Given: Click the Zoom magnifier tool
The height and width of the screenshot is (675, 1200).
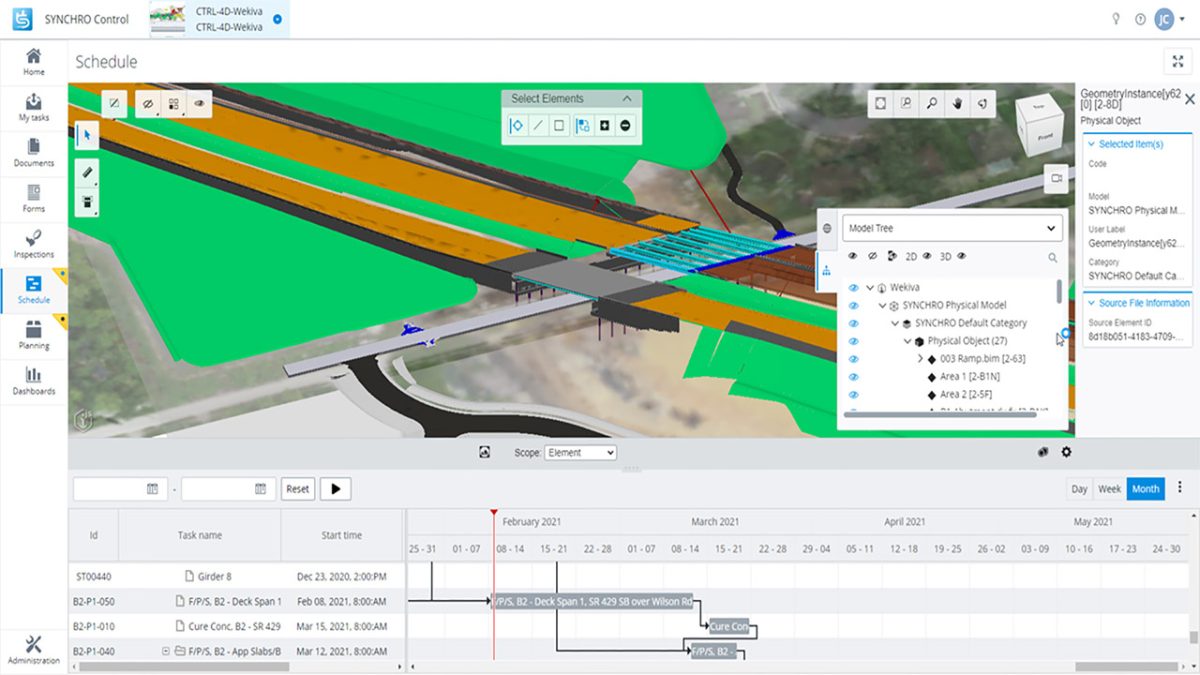Looking at the screenshot, I should point(930,103).
